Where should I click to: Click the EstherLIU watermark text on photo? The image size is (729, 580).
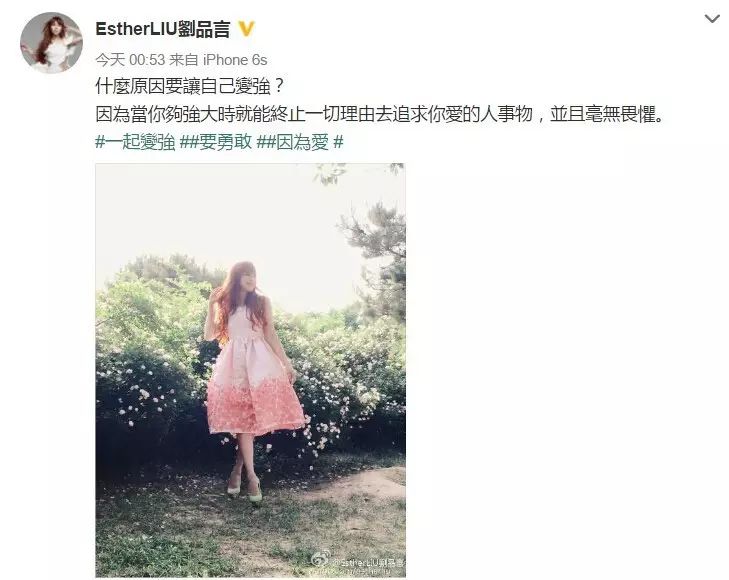pos(368,563)
